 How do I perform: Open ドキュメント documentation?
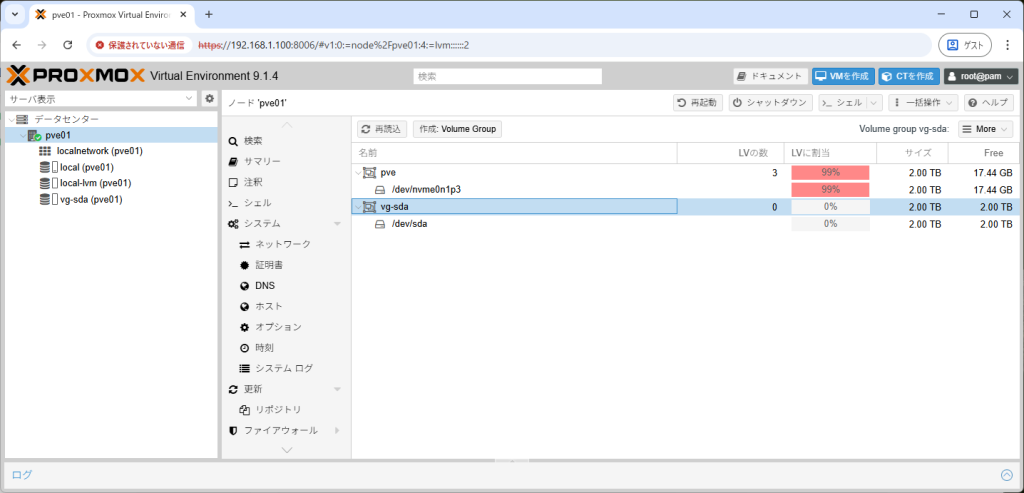click(x=771, y=76)
